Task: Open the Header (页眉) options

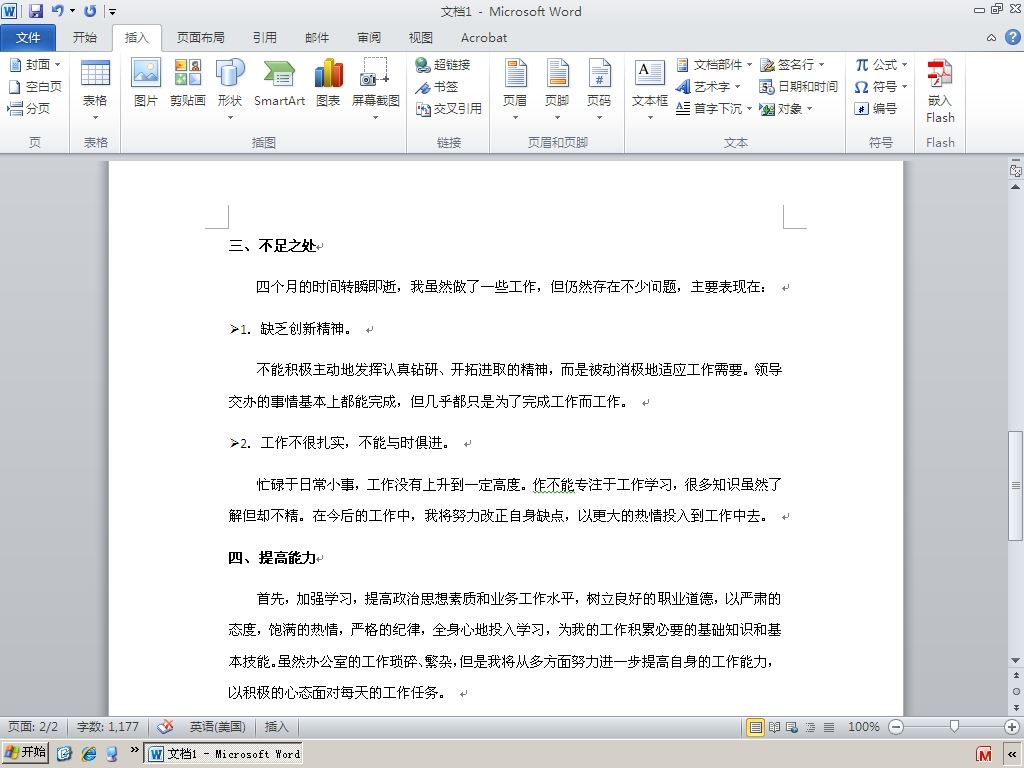Action: [x=515, y=89]
